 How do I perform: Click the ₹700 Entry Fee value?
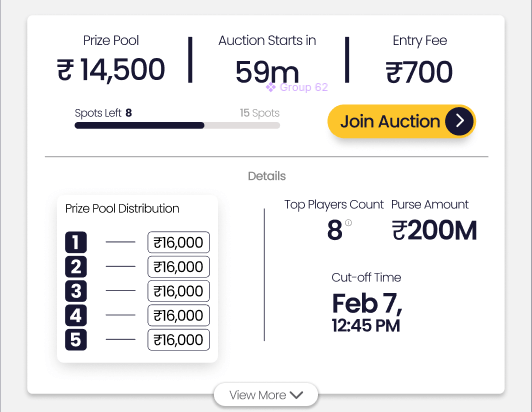click(419, 72)
